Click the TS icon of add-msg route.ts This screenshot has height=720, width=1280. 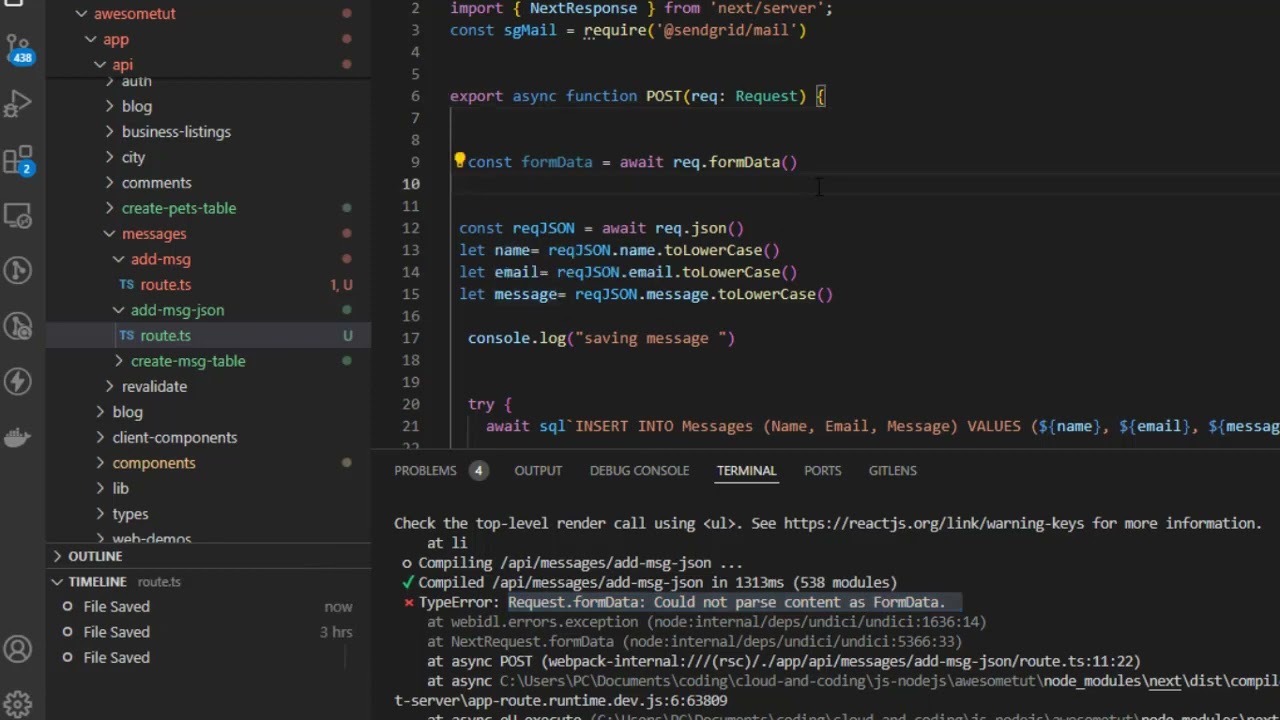127,285
